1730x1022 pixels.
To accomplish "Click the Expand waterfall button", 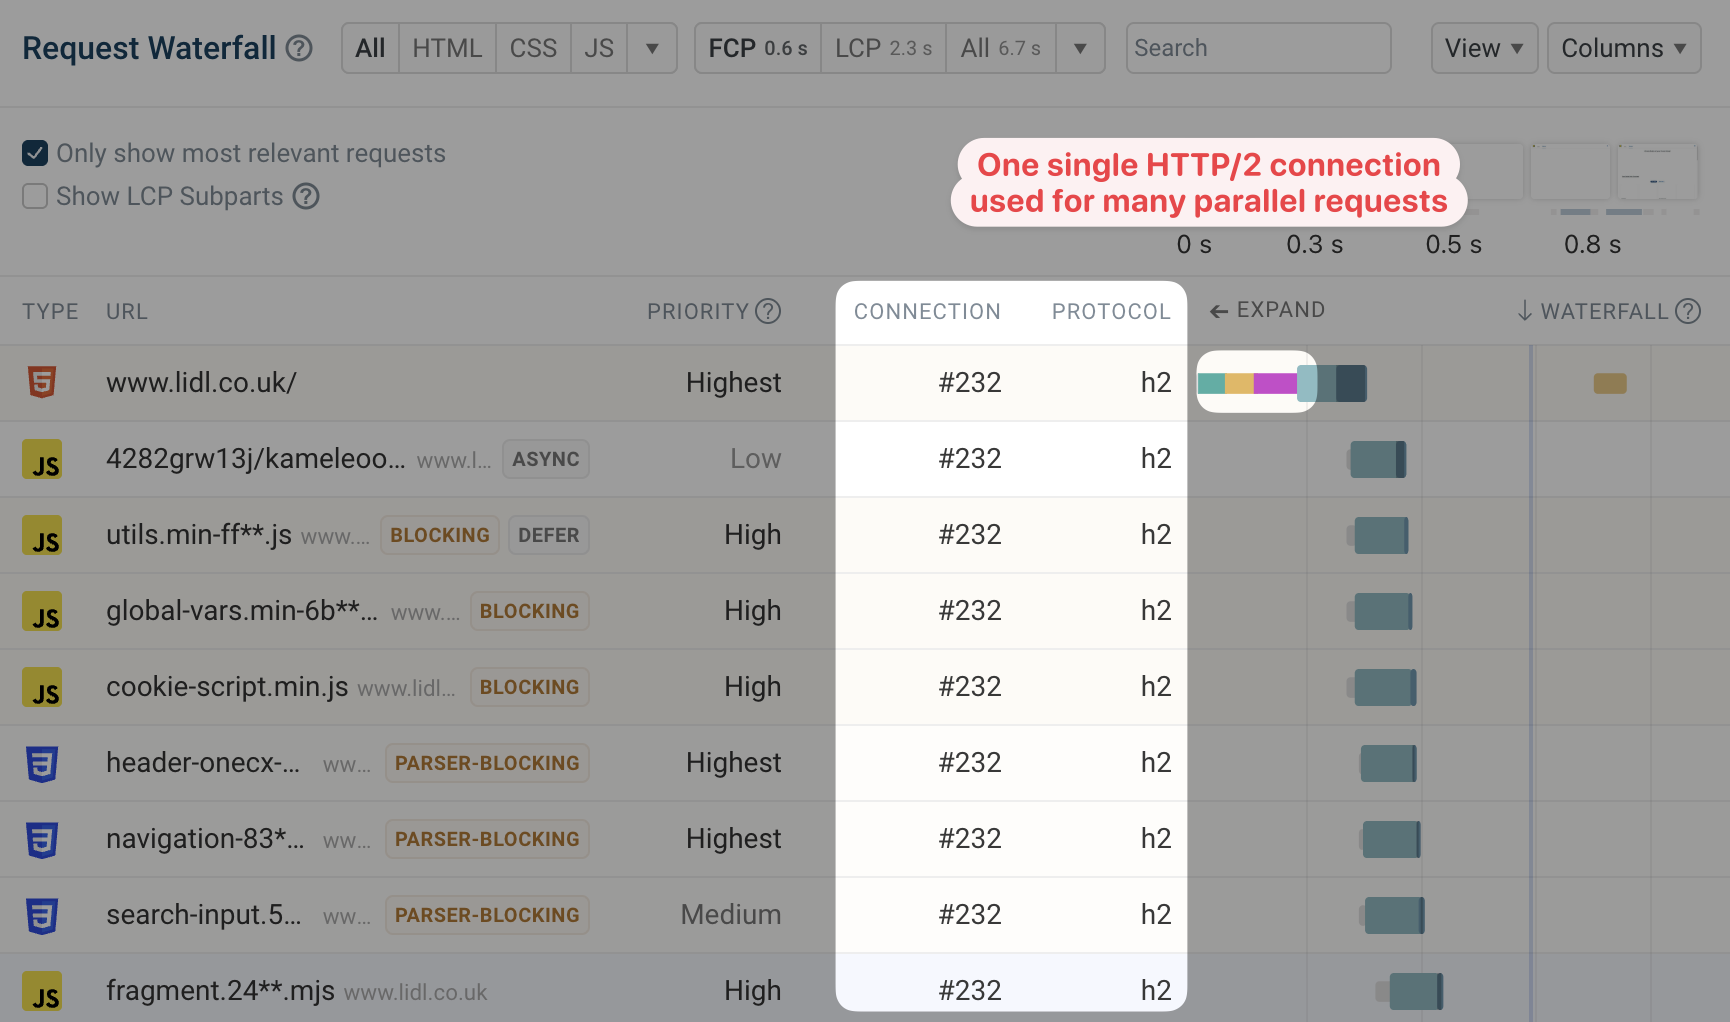I will point(1267,310).
